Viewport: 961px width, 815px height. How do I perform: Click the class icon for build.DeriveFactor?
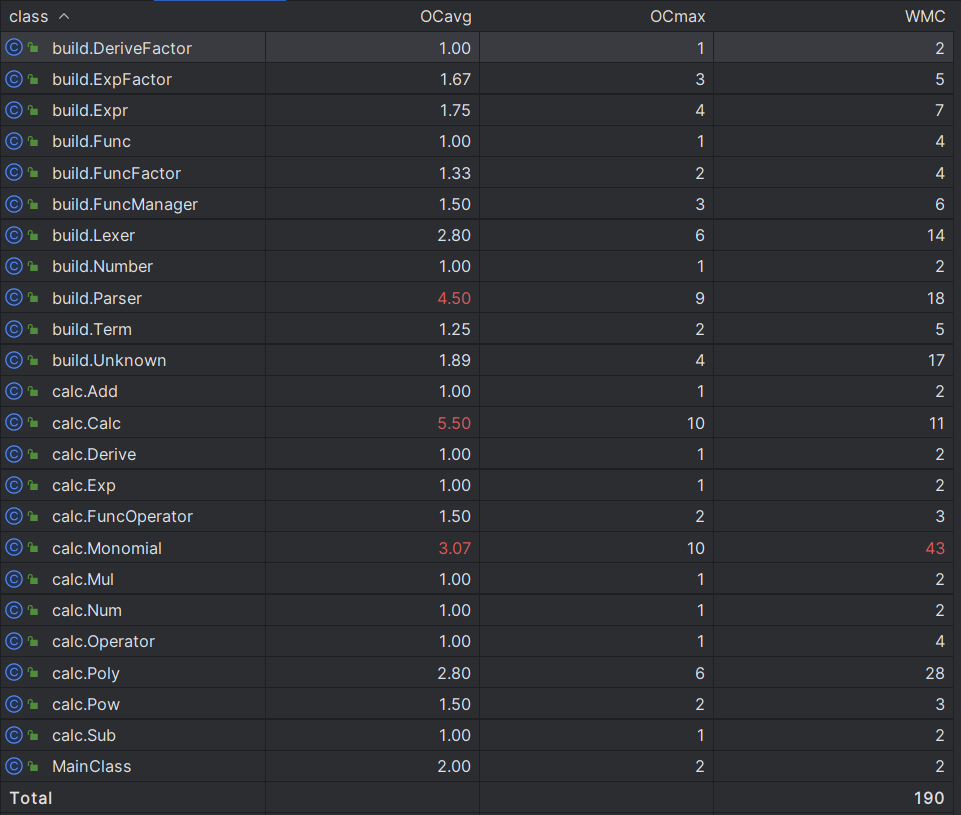point(13,47)
